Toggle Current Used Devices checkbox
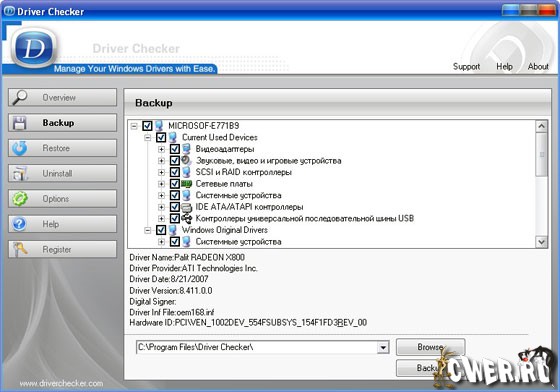 [x=161, y=137]
